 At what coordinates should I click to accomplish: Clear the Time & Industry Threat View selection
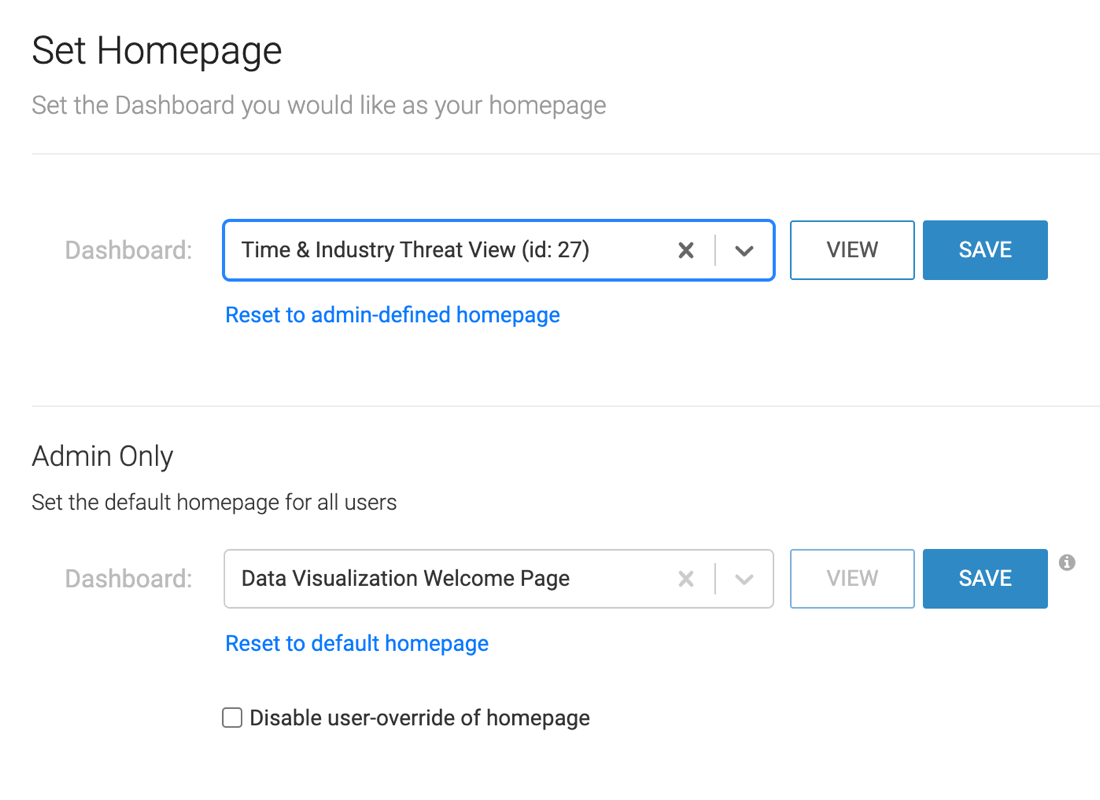[x=686, y=250]
